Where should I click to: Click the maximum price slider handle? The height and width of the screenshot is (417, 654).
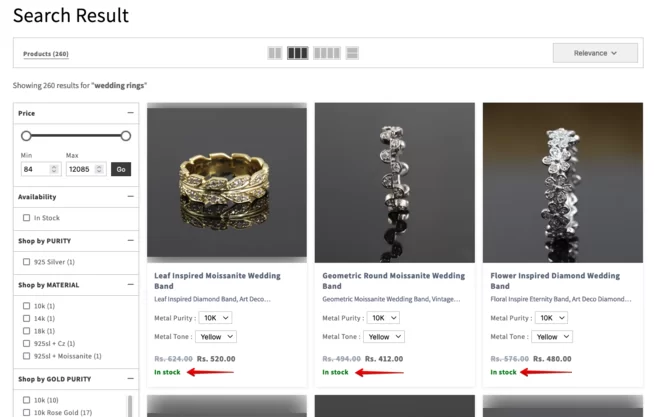[126, 136]
